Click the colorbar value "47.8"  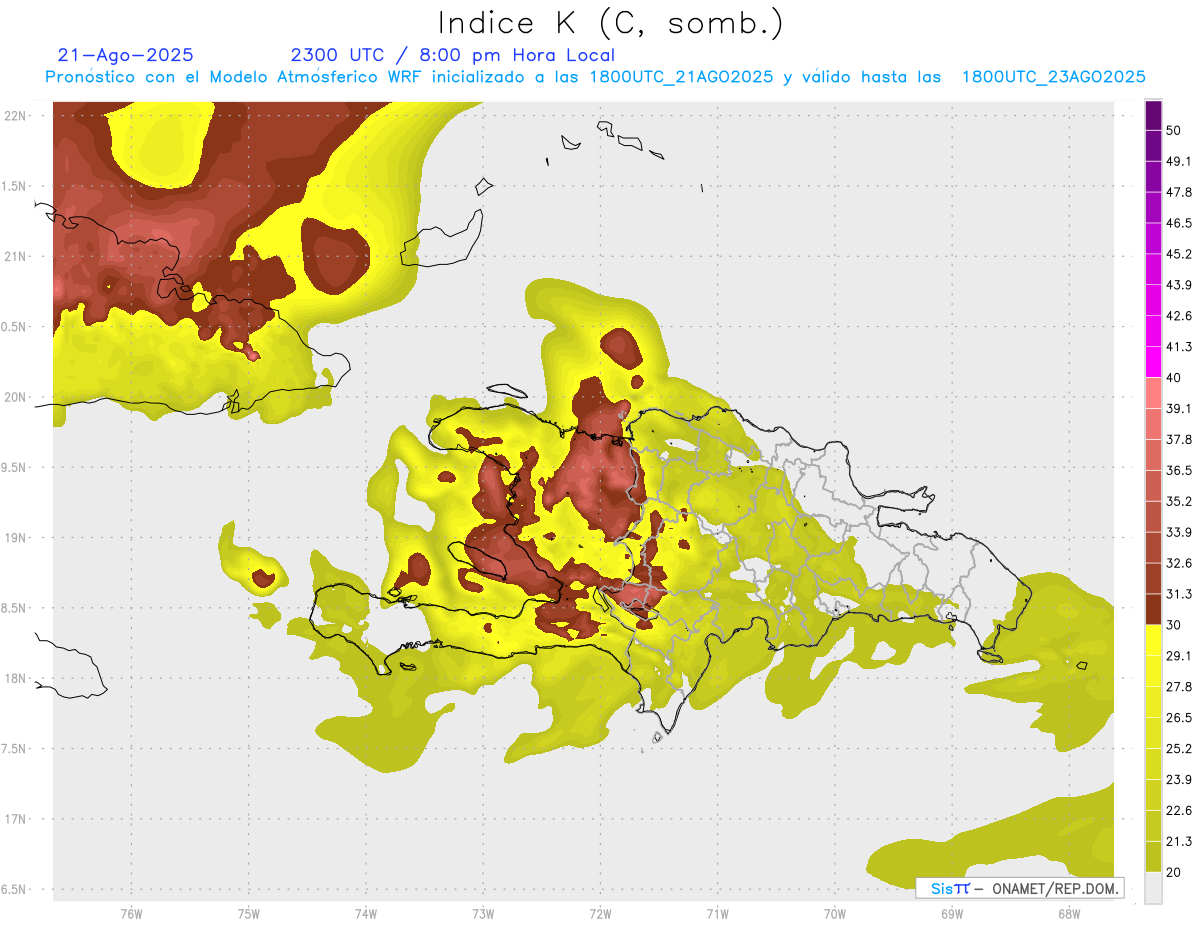pyautogui.click(x=1179, y=192)
